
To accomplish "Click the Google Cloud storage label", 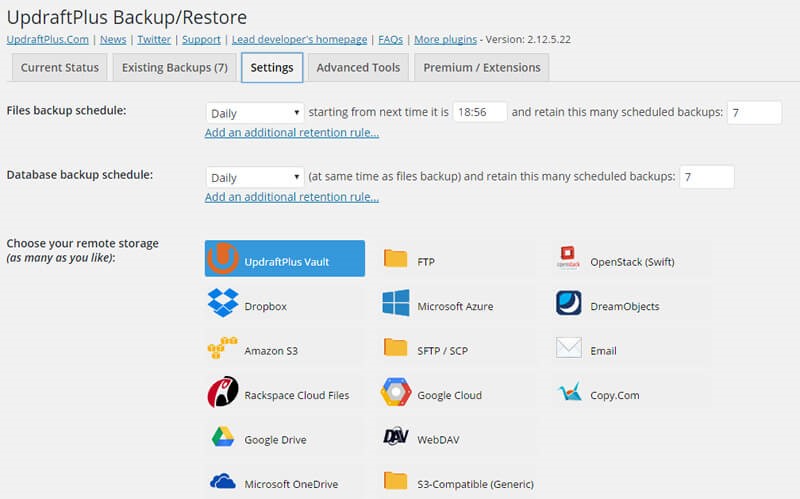I will tap(449, 395).
